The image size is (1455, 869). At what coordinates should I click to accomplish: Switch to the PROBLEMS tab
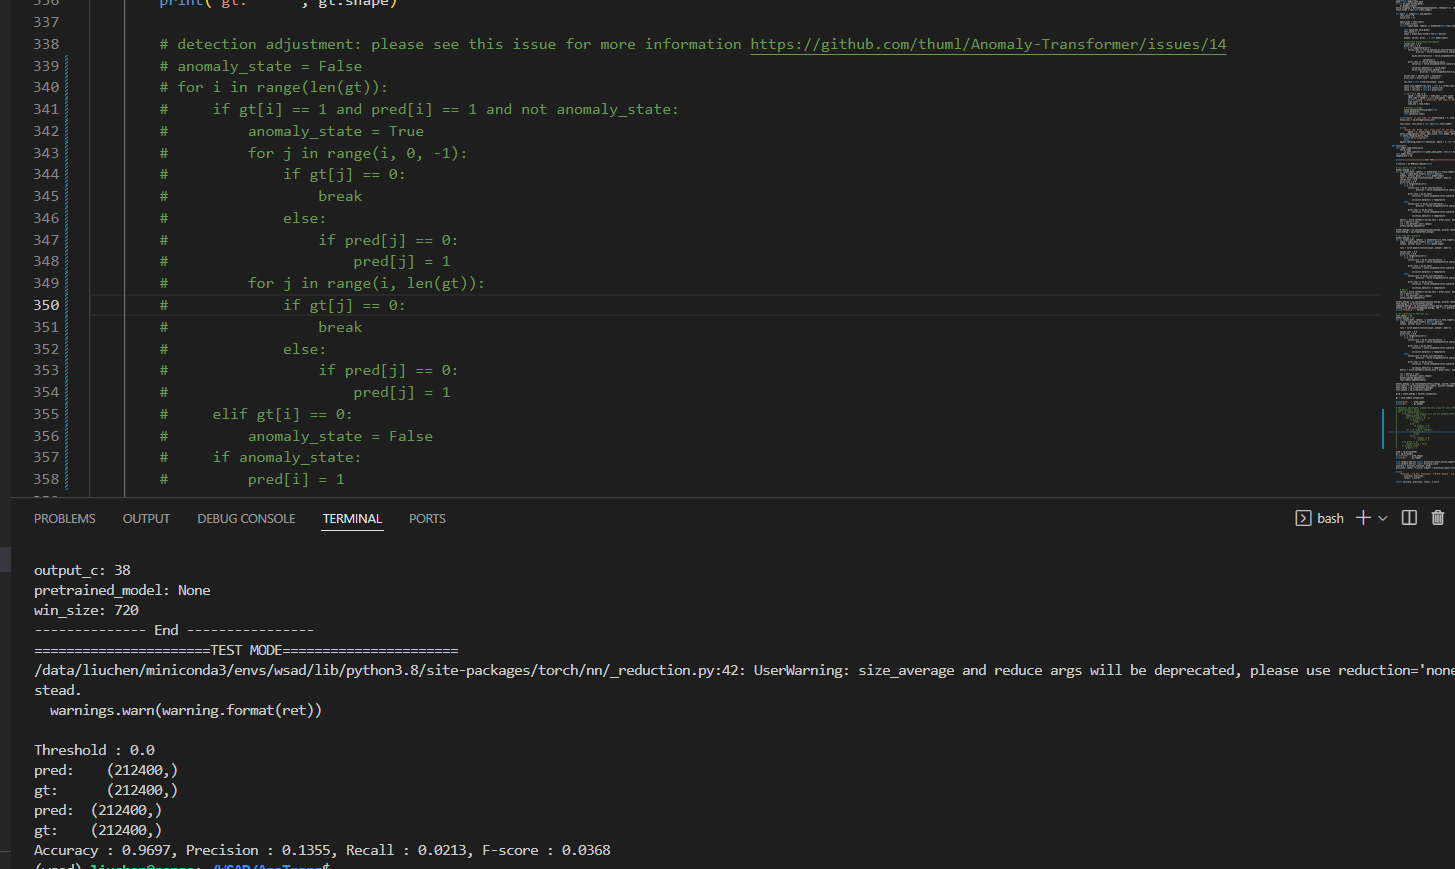[x=64, y=518]
